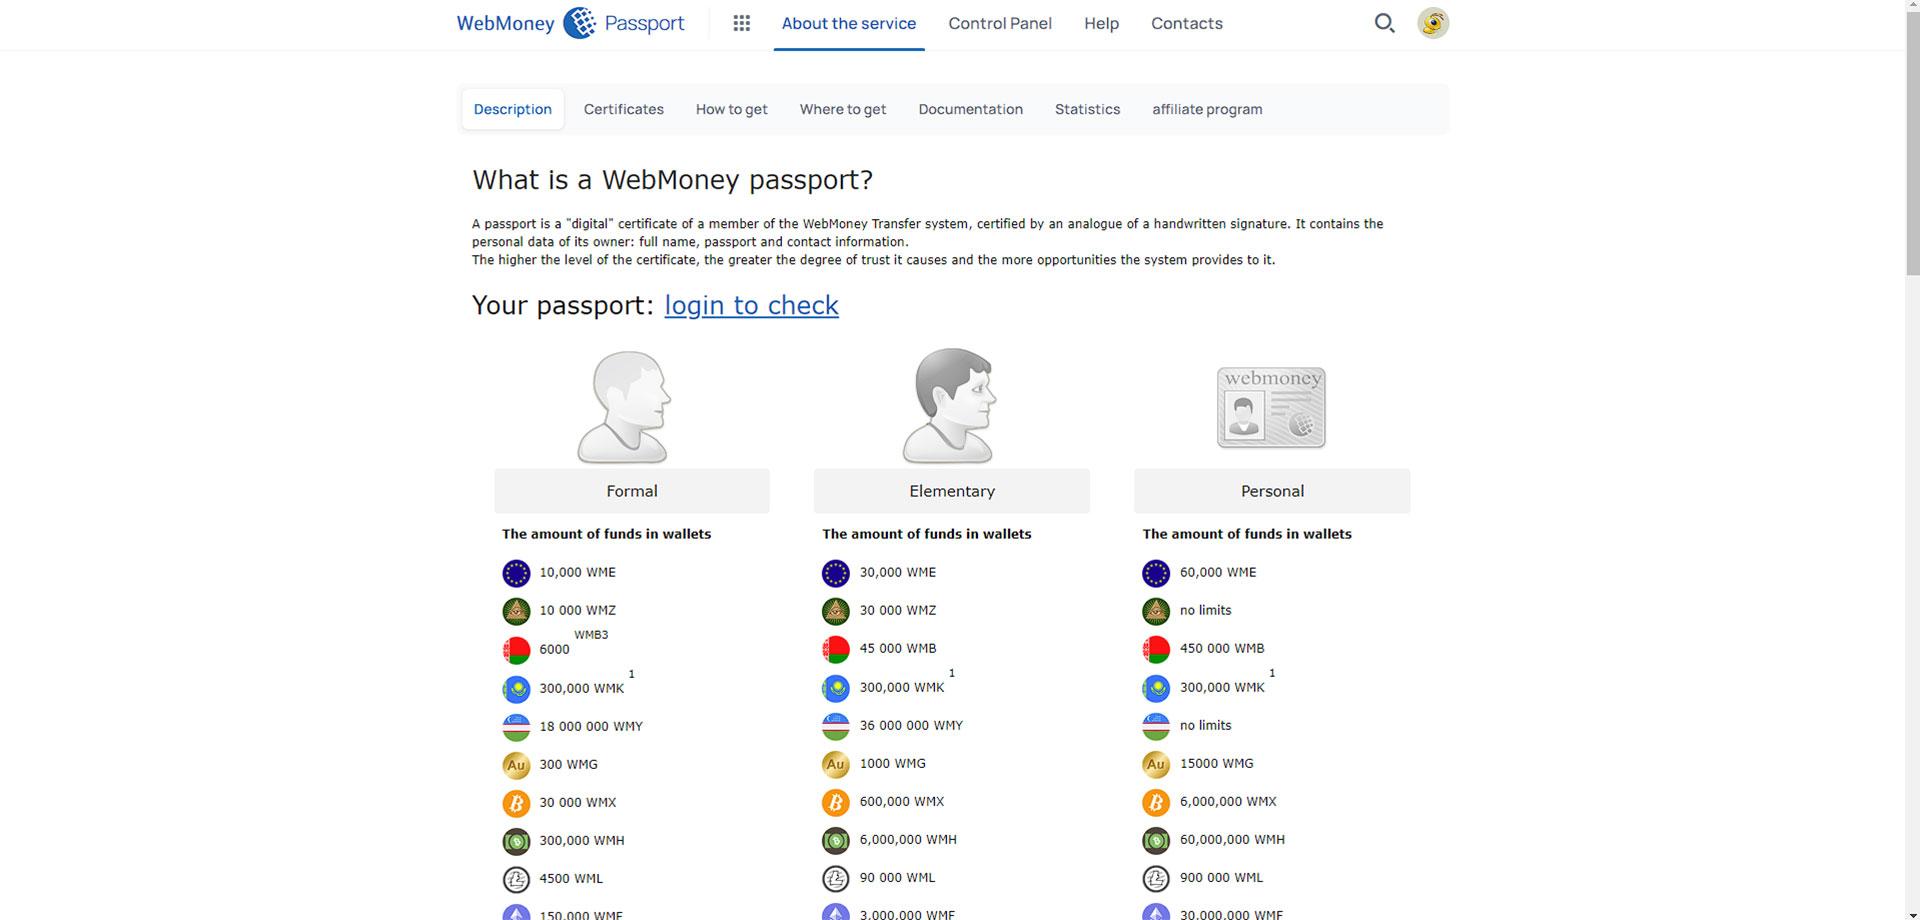Click the search magnifier icon
1920x920 pixels.
tap(1384, 23)
